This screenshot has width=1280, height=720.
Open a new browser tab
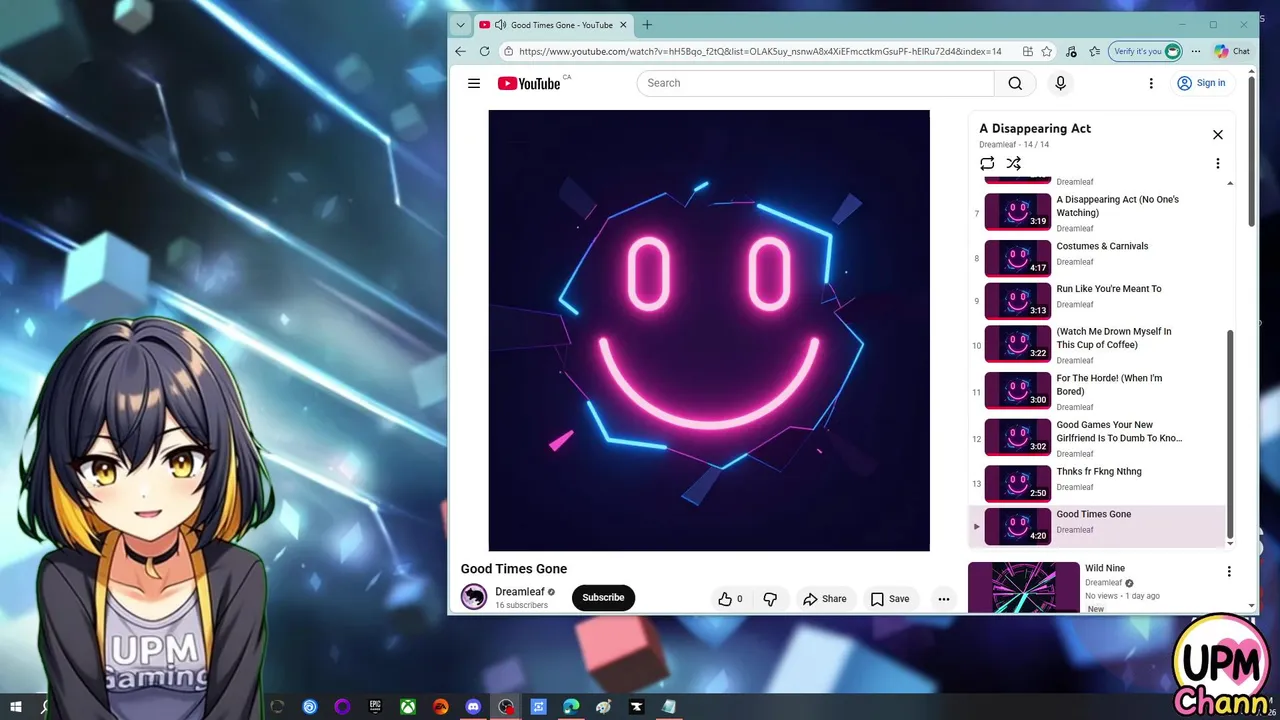[x=647, y=25]
